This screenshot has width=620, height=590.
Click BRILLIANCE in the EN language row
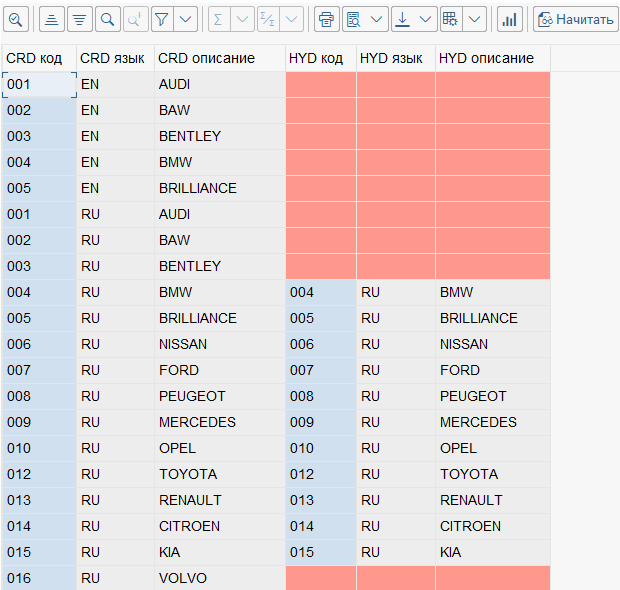click(x=220, y=188)
